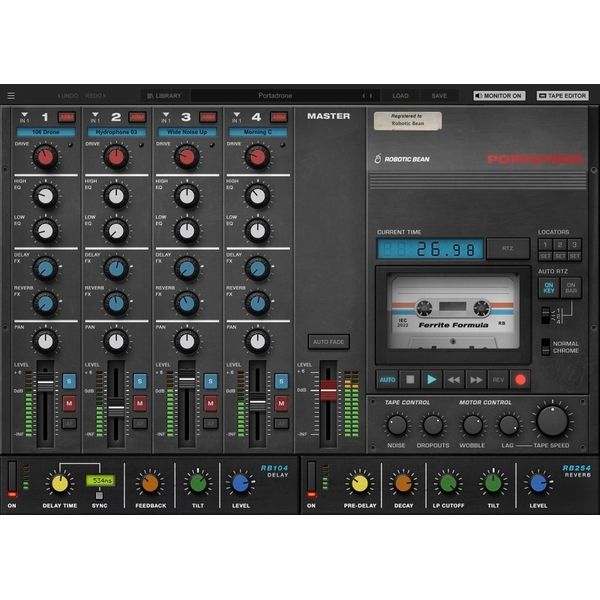This screenshot has height=600, width=600.
Task: Jump to locator 3
Action: [574, 245]
